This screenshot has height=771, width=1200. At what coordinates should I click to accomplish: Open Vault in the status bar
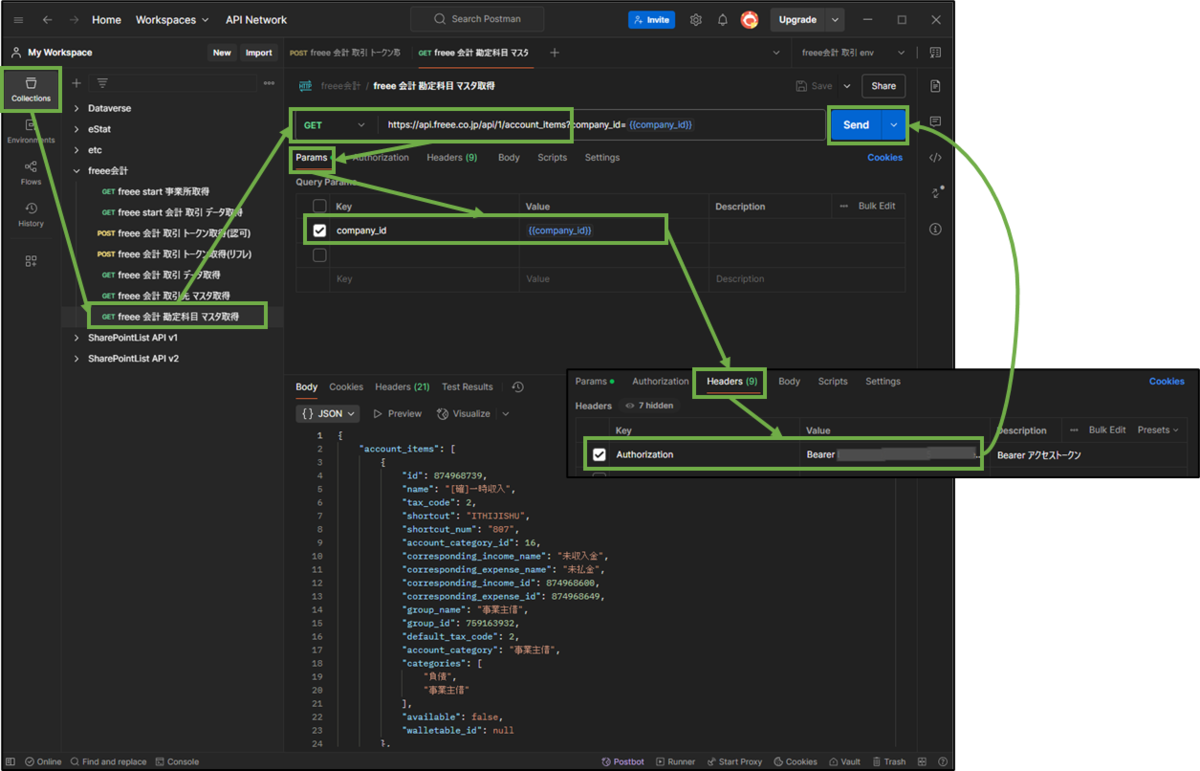click(x=845, y=762)
